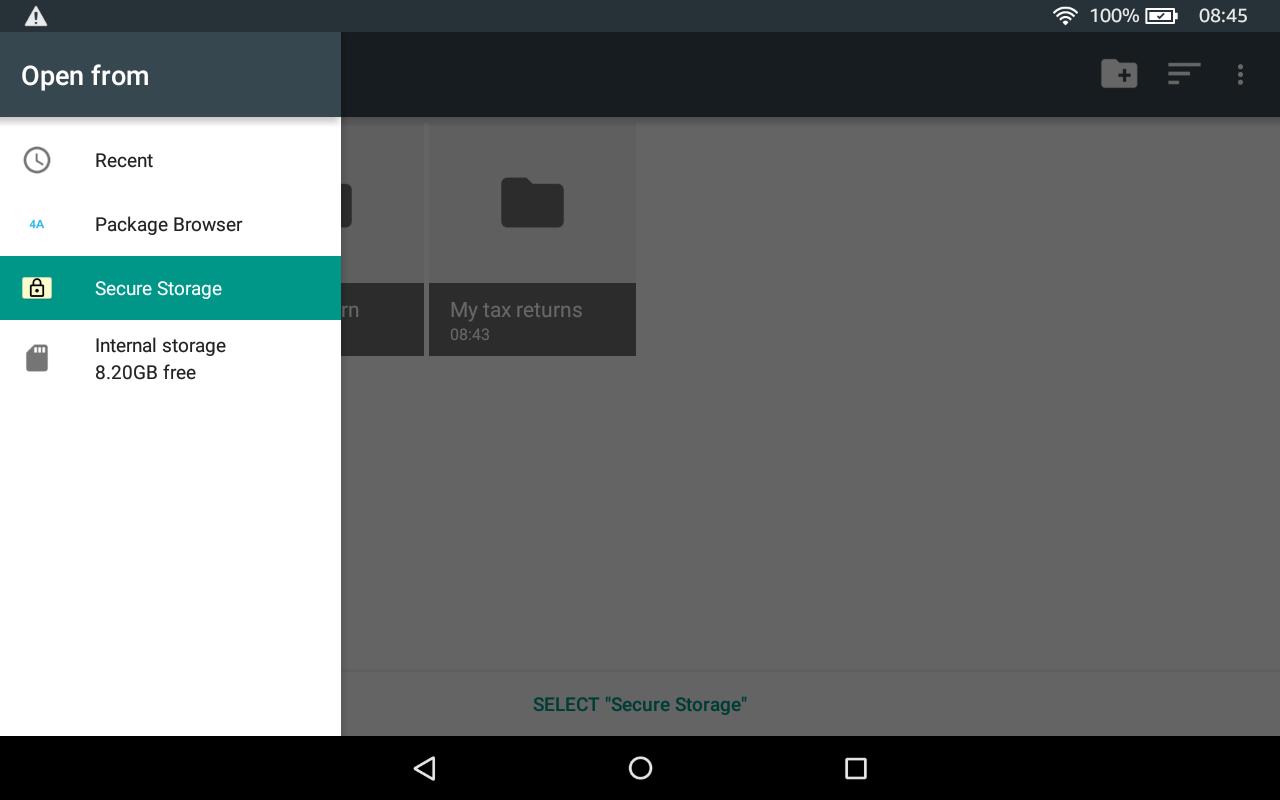Select the Secure Storage entry
The image size is (1280, 800).
click(x=170, y=288)
